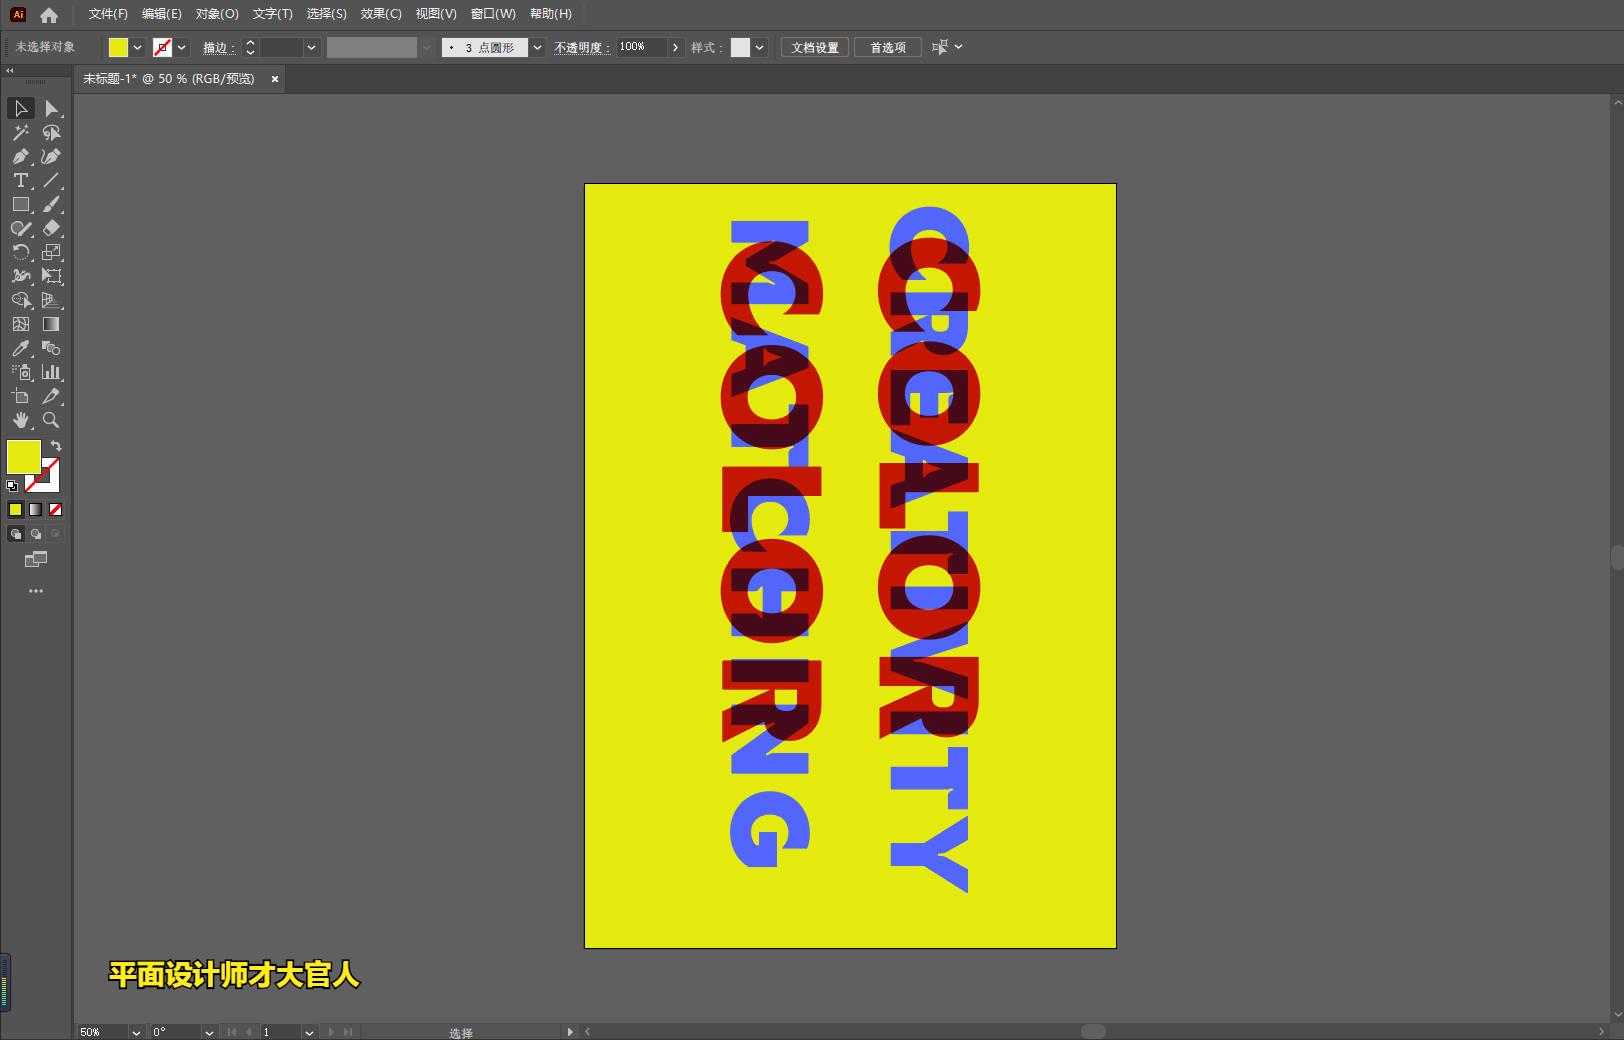Activate the Zoom tool
The height and width of the screenshot is (1040, 1624).
pos(51,421)
